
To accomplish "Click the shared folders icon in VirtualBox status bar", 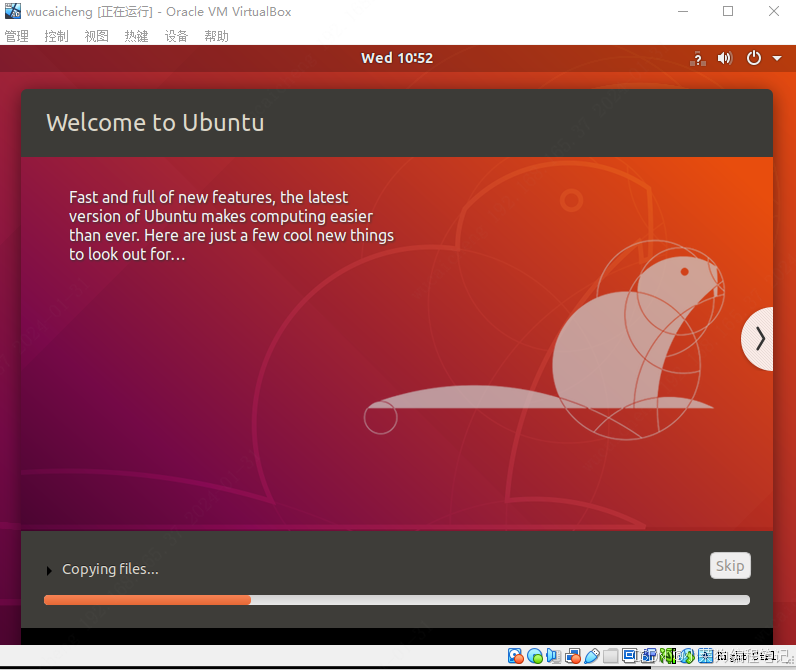I will 611,656.
